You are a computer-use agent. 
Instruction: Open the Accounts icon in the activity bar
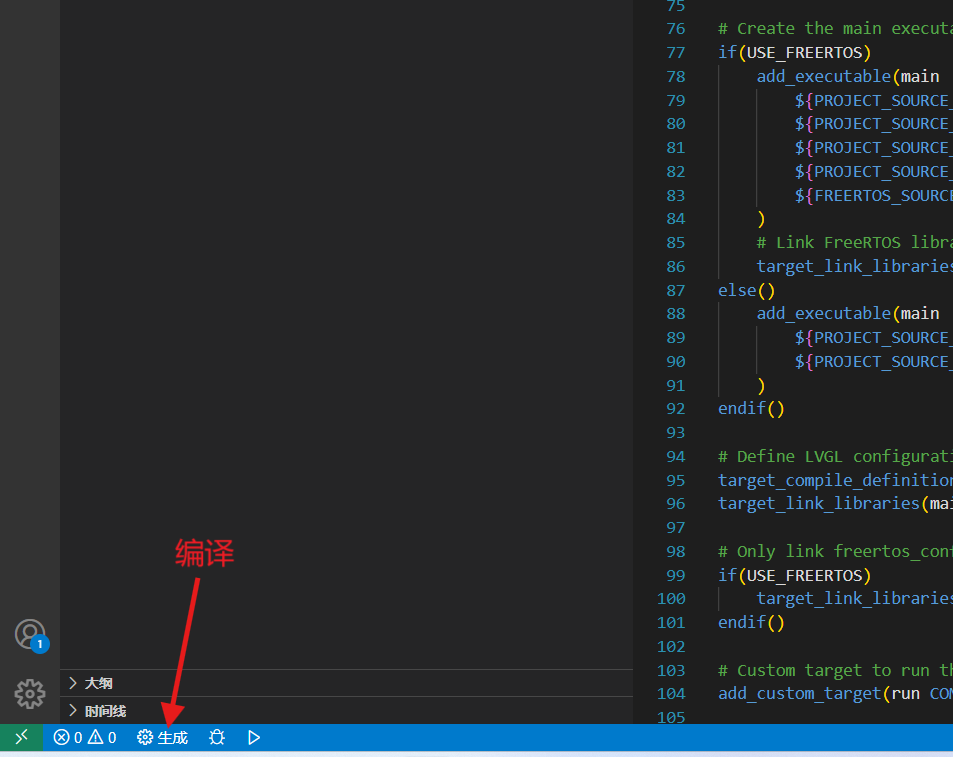pyautogui.click(x=29, y=633)
